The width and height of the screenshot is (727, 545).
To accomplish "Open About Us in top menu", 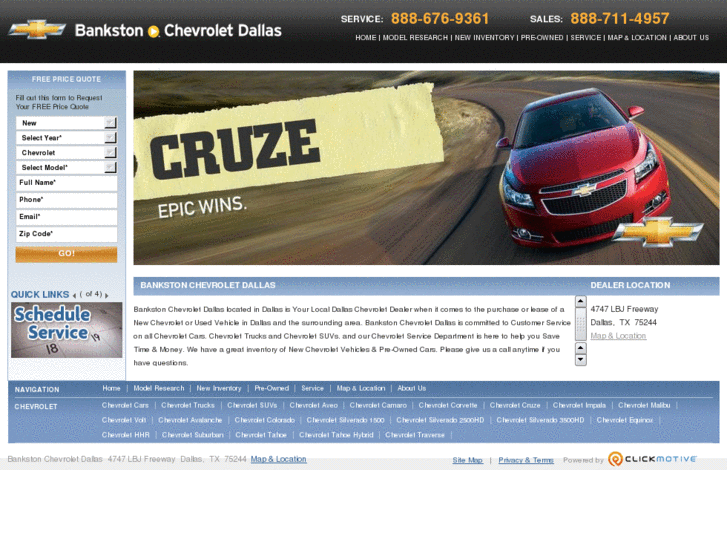I will pos(691,38).
